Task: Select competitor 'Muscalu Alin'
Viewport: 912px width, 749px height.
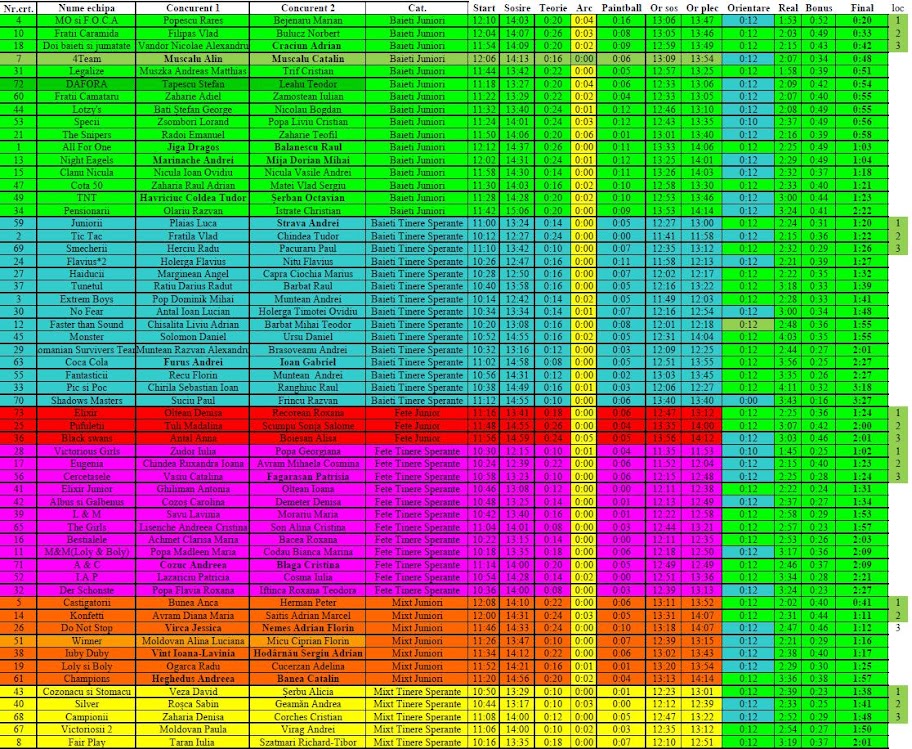Action: pyautogui.click(x=193, y=59)
